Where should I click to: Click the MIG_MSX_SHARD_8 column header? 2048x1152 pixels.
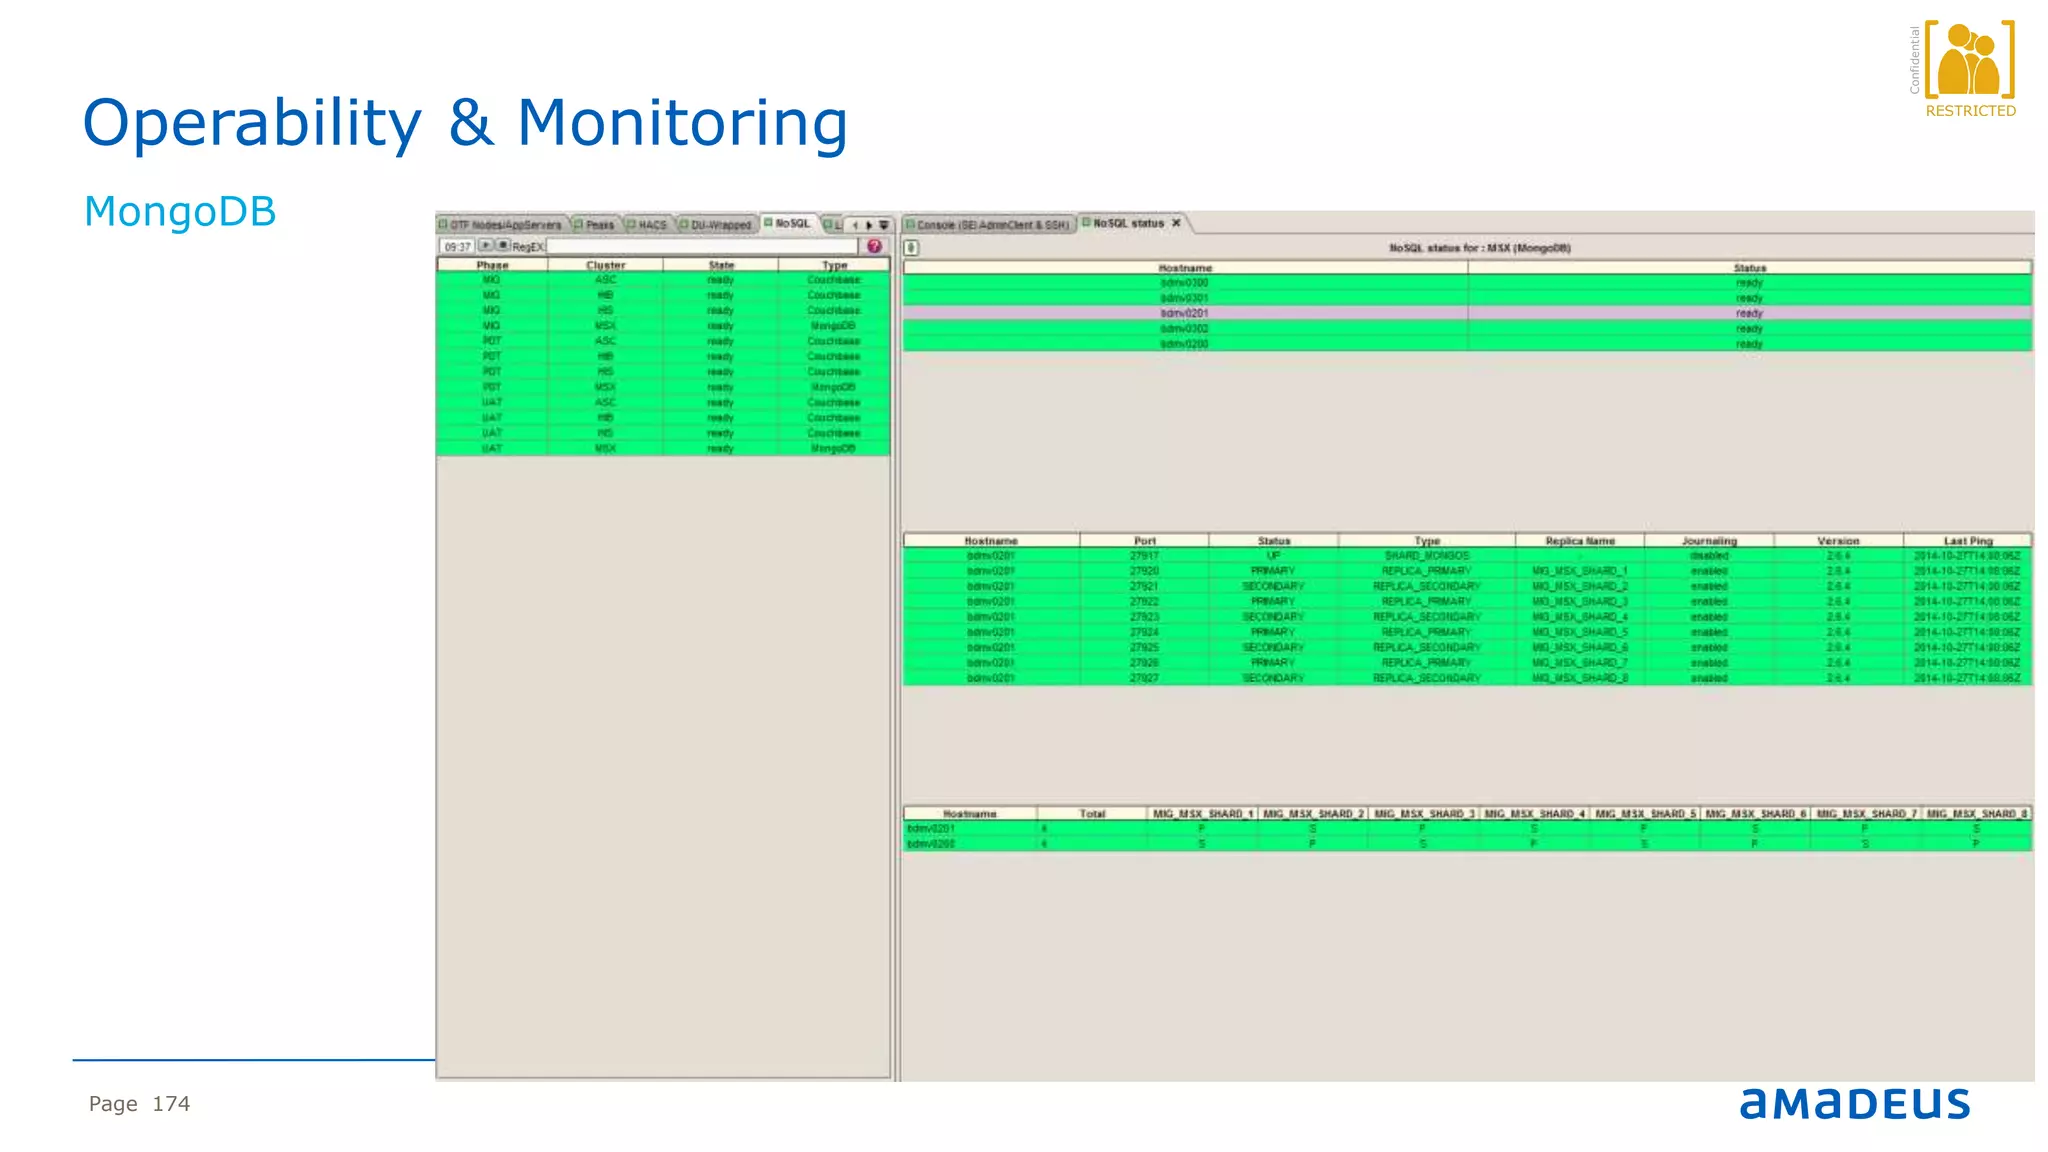[1977, 813]
